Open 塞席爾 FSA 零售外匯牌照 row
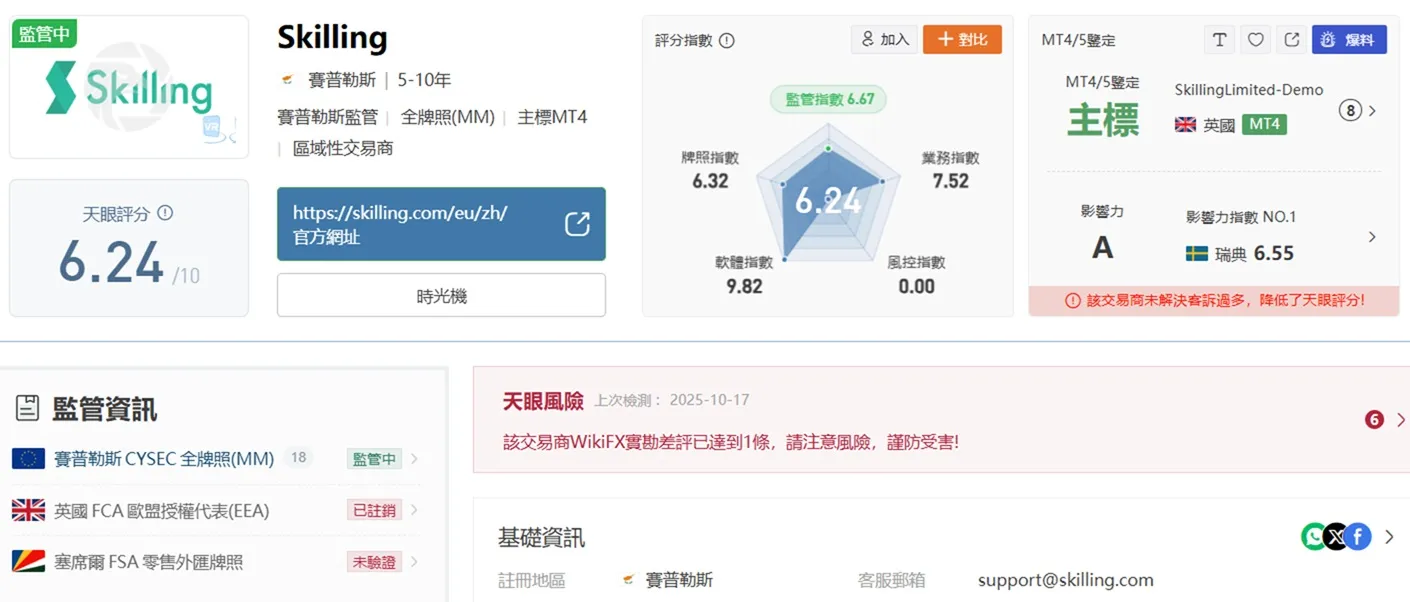 (x=215, y=562)
